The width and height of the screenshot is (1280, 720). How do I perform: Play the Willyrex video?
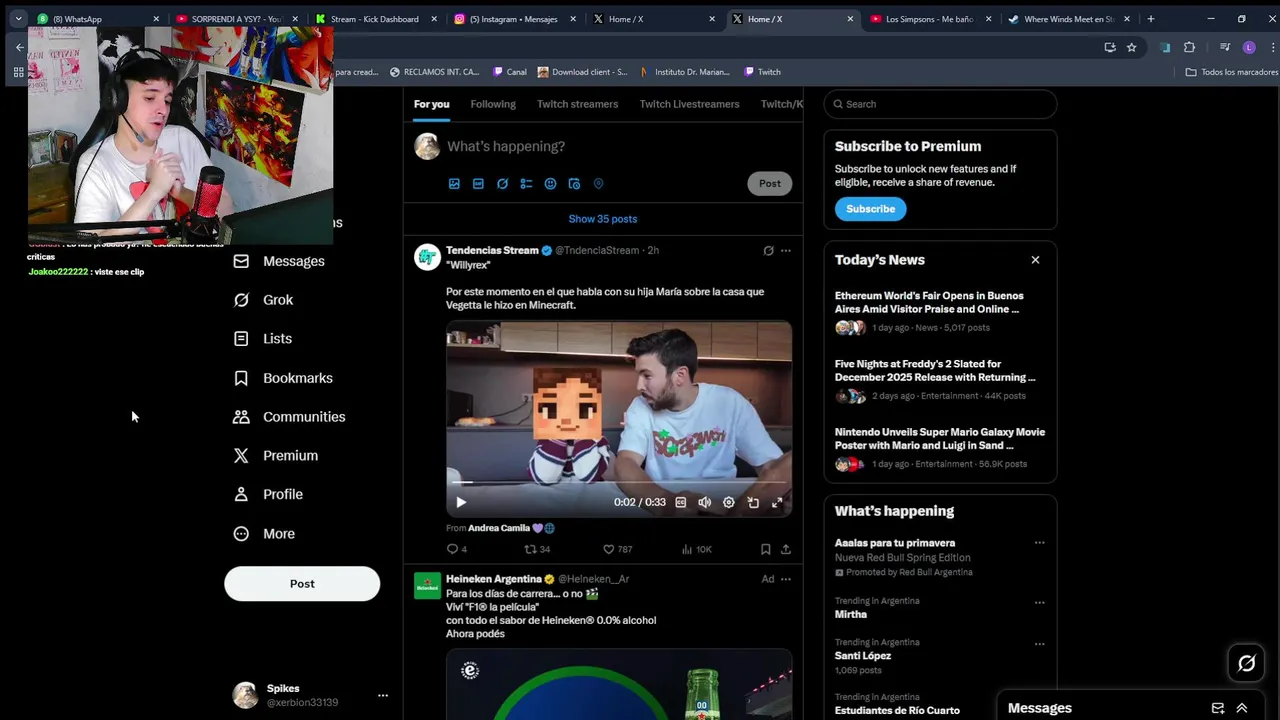tap(461, 503)
